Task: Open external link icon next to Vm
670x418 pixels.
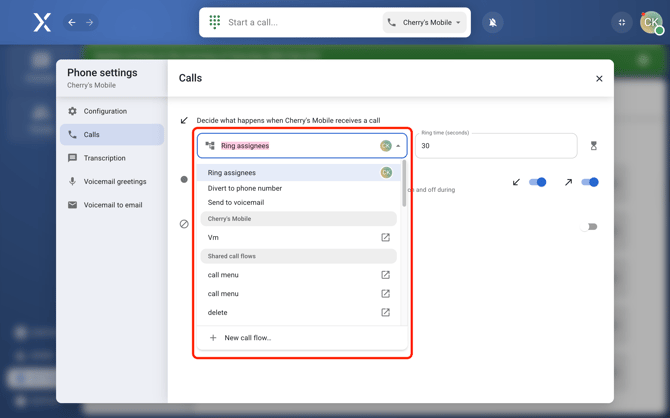Action: click(385, 238)
